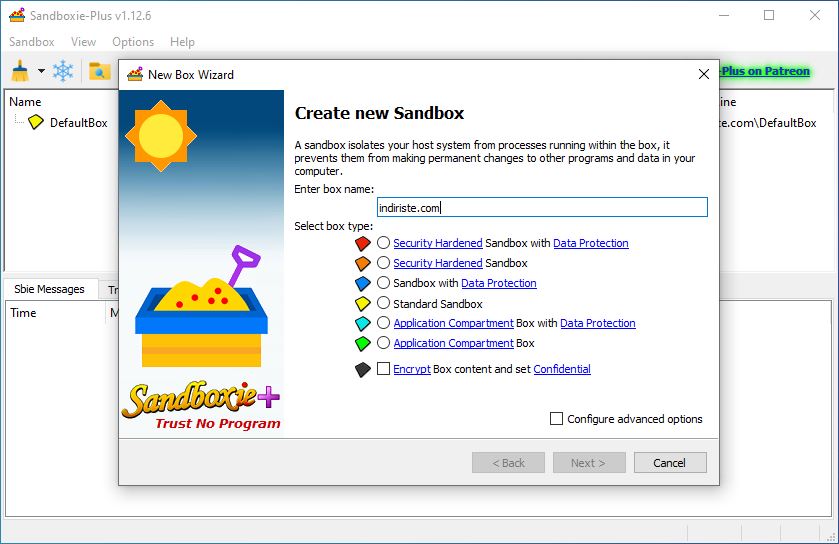Select the Security Hardened Sandbox radio button
839x544 pixels.
(383, 263)
